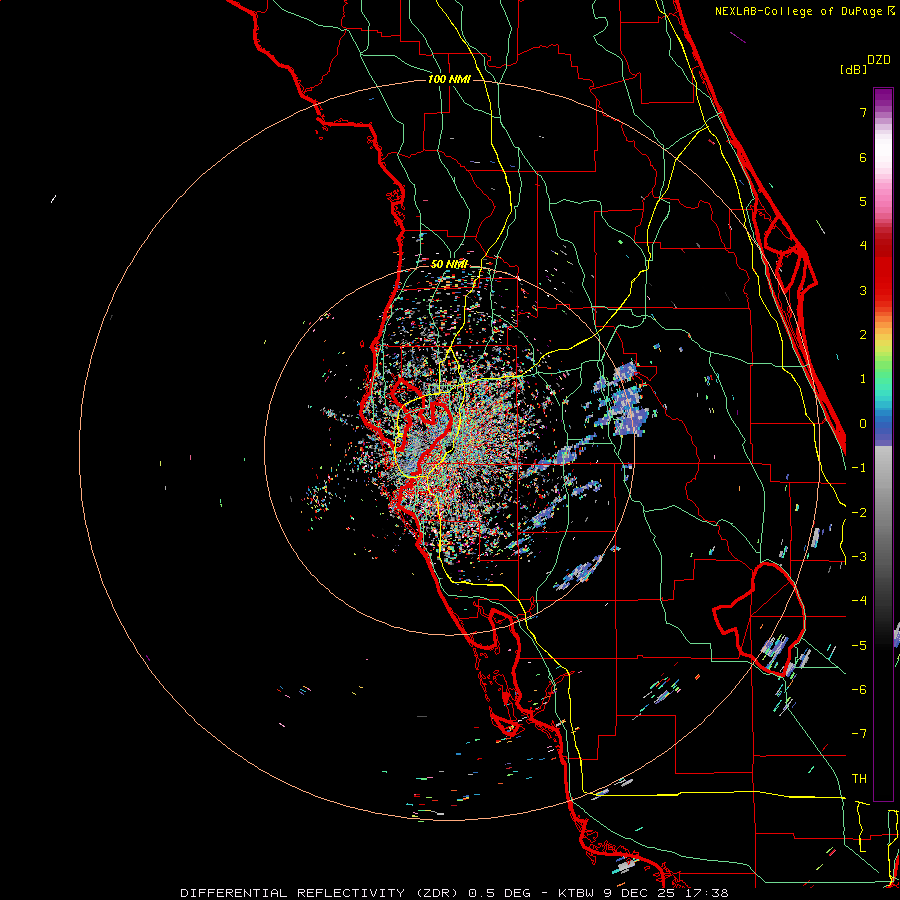Viewport: 900px width, 900px height.
Task: Click the 6 value on color scale
Action: click(x=863, y=157)
